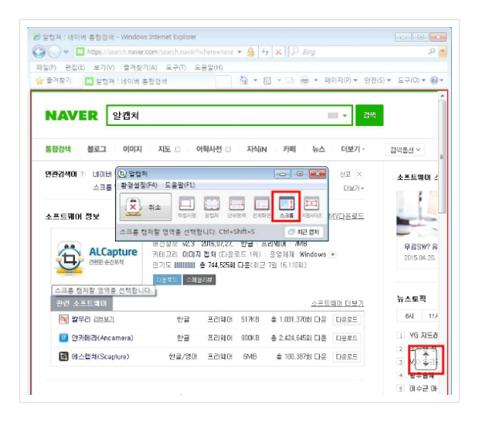Click the green 검색 search button
Screen dimensions: 479x422
[x=369, y=115]
